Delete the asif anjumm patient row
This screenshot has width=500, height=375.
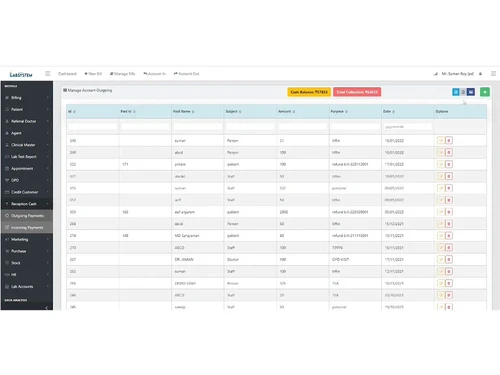[449, 212]
